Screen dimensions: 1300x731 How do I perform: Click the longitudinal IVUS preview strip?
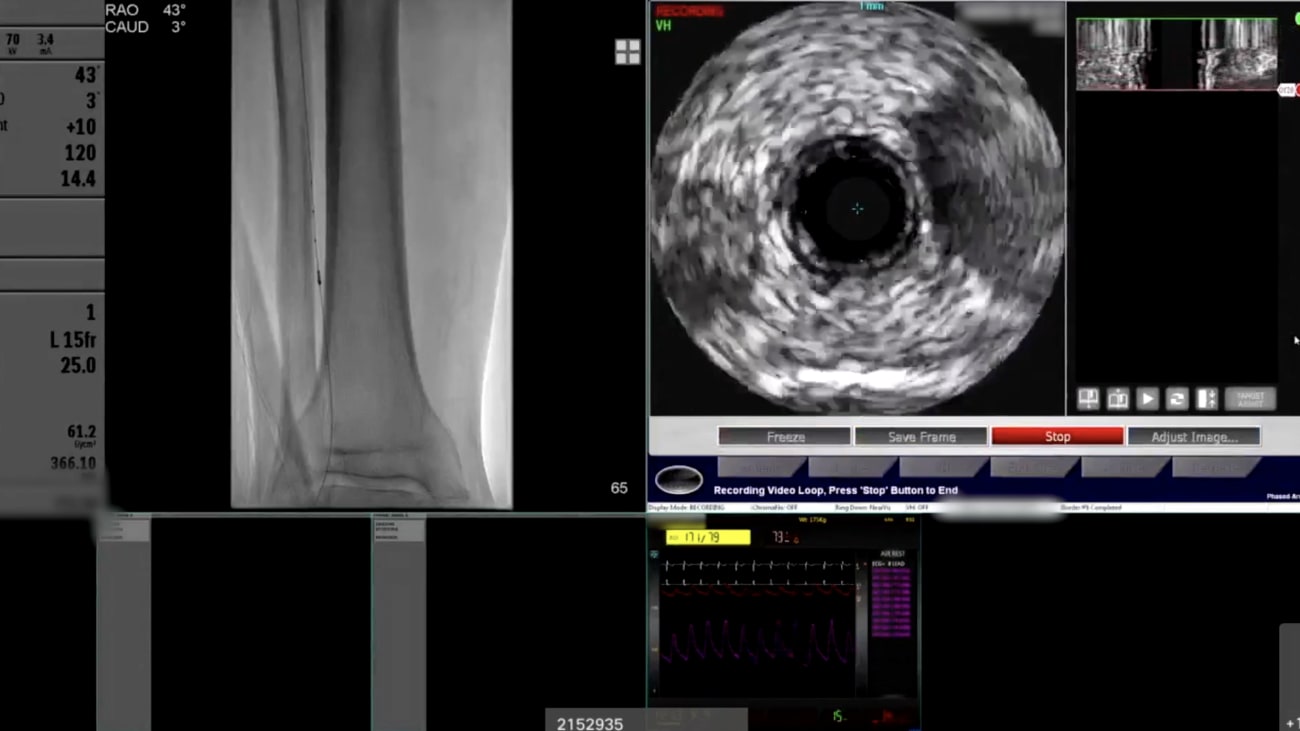coord(1176,54)
